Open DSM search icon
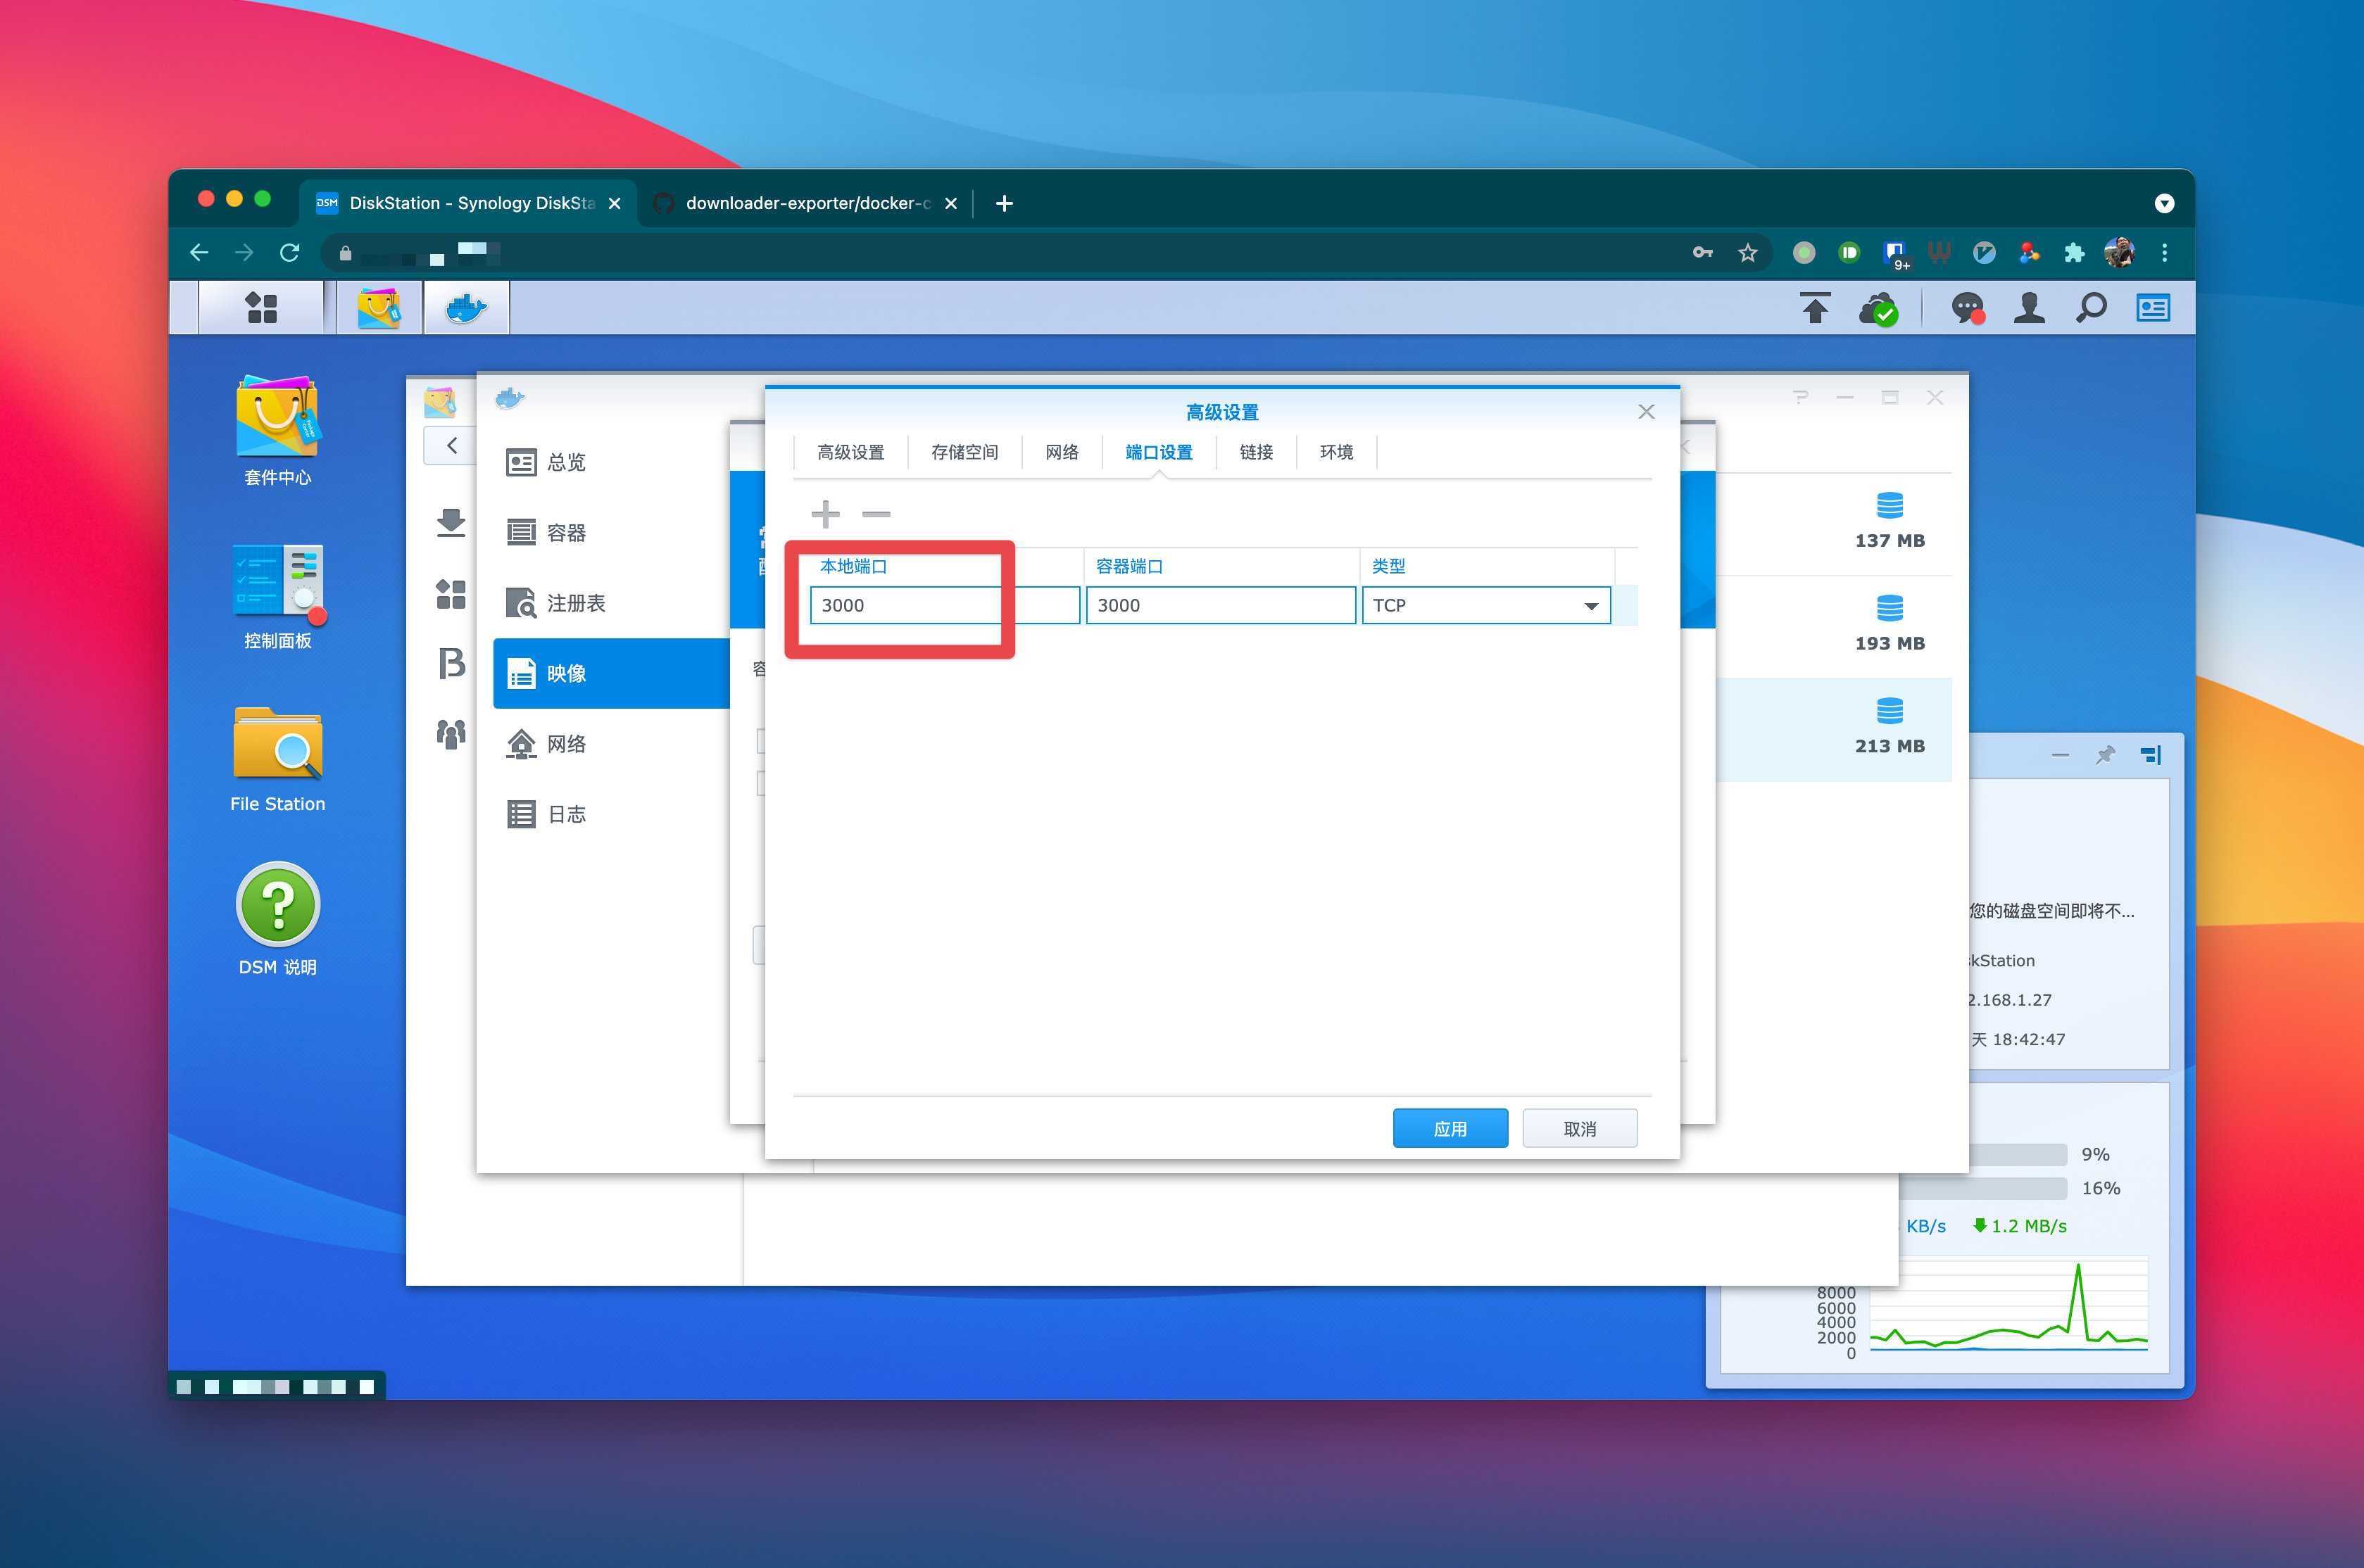This screenshot has width=2364, height=1568. (2091, 308)
